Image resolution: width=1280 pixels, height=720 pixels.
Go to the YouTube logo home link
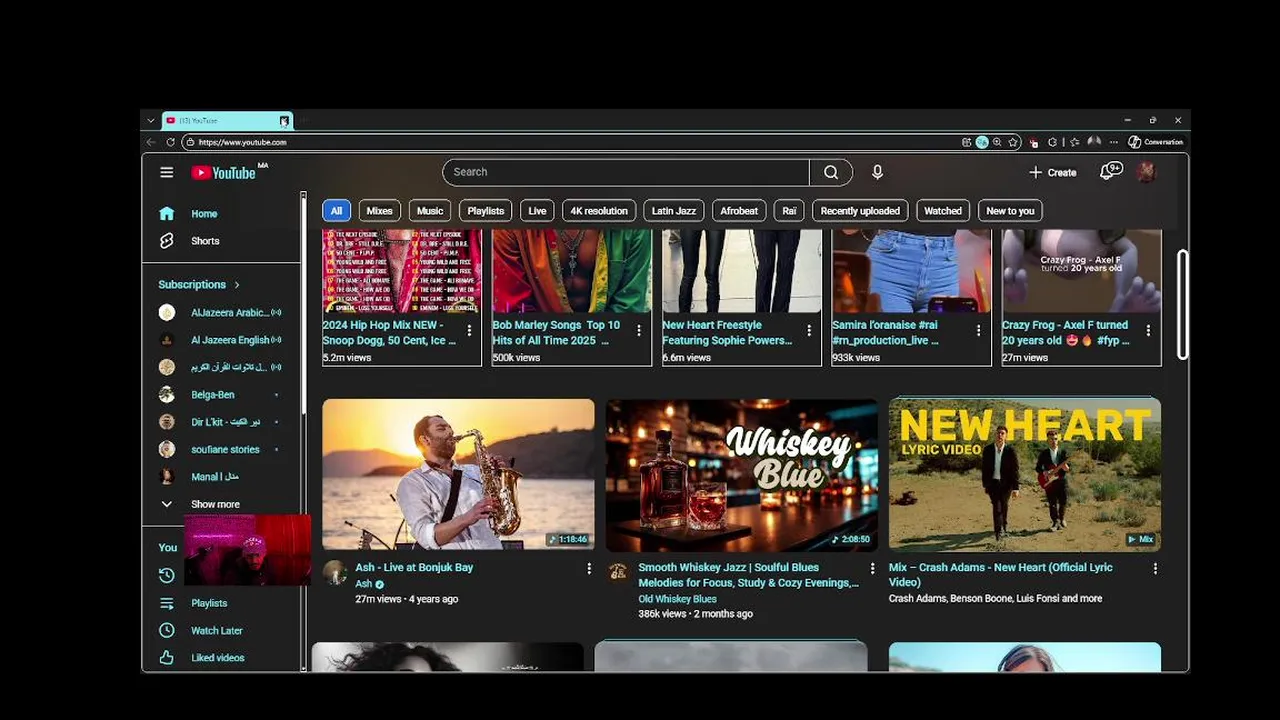[224, 172]
